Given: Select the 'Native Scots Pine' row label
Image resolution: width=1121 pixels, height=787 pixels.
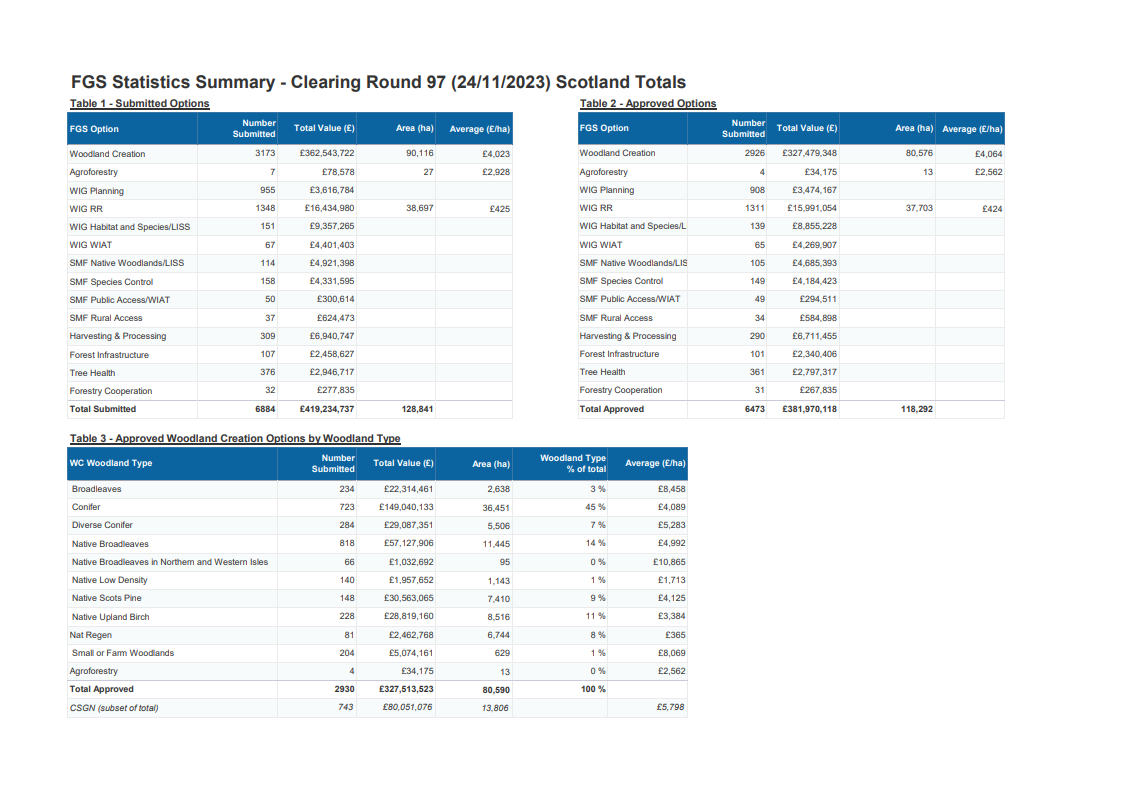Looking at the screenshot, I should click(107, 598).
